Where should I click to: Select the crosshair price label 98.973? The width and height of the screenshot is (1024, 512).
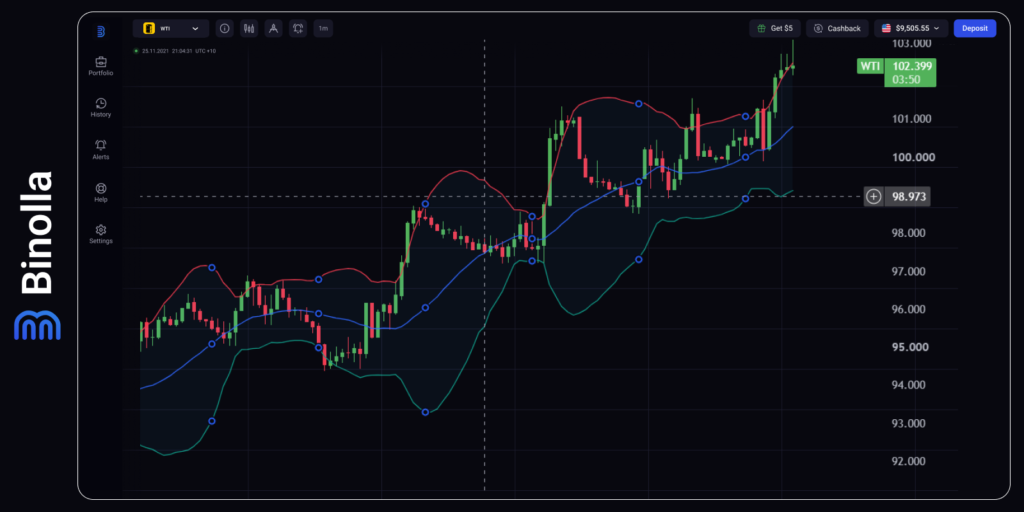coord(908,196)
